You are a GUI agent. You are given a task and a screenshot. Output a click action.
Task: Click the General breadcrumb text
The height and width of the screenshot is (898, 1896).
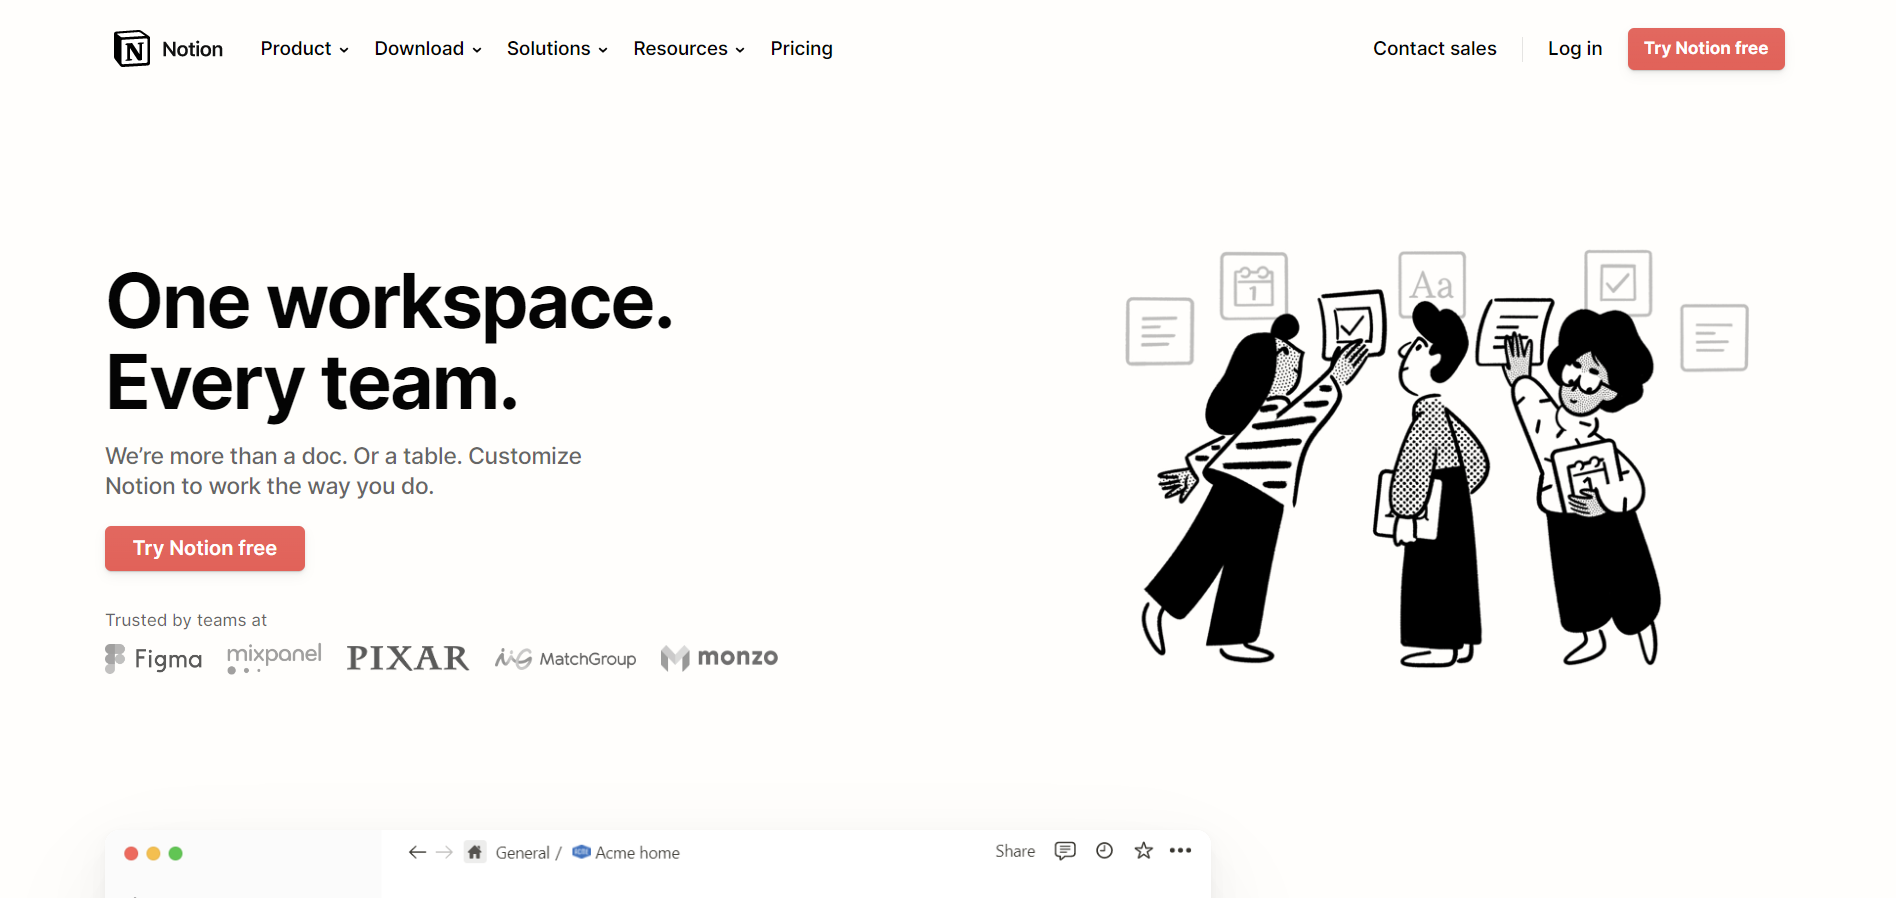point(522,853)
